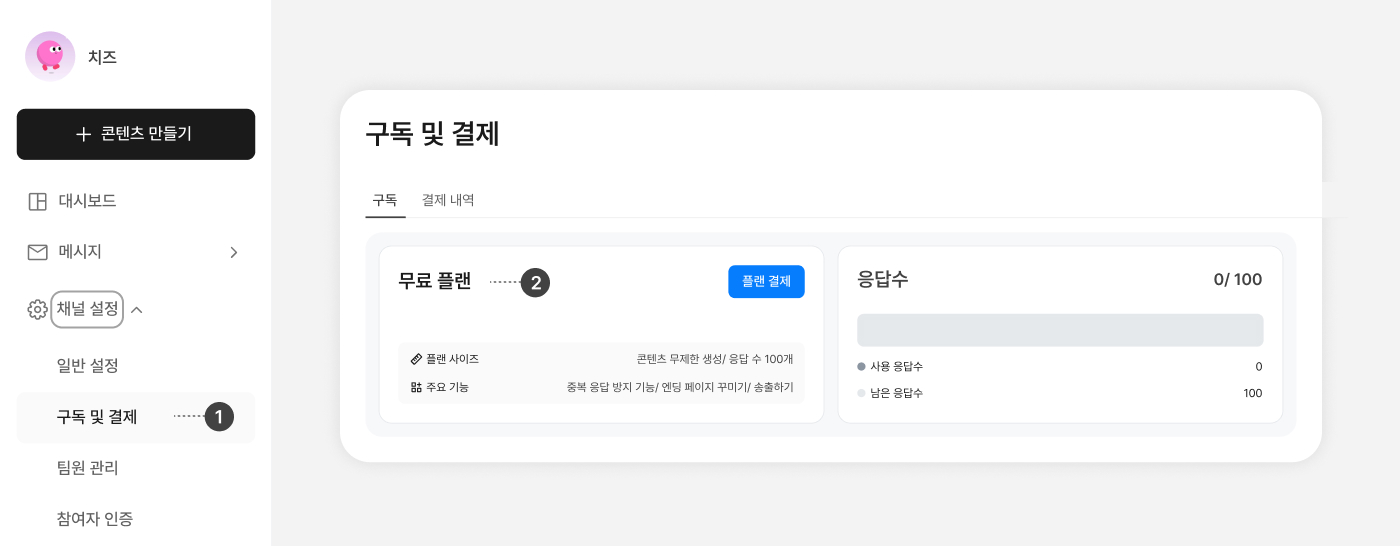Image resolution: width=1400 pixels, height=546 pixels.
Task: Open 일반 설정 in sidebar
Action: (88, 365)
